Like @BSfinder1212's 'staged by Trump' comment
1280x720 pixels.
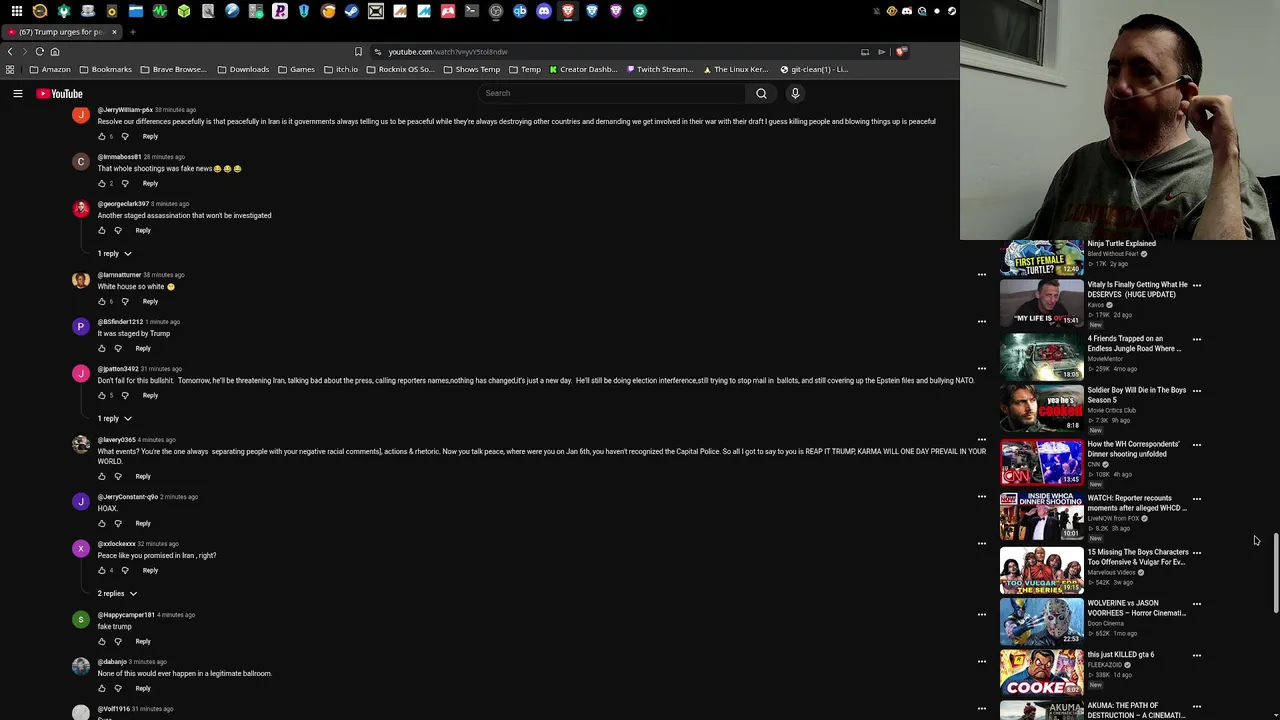101,348
